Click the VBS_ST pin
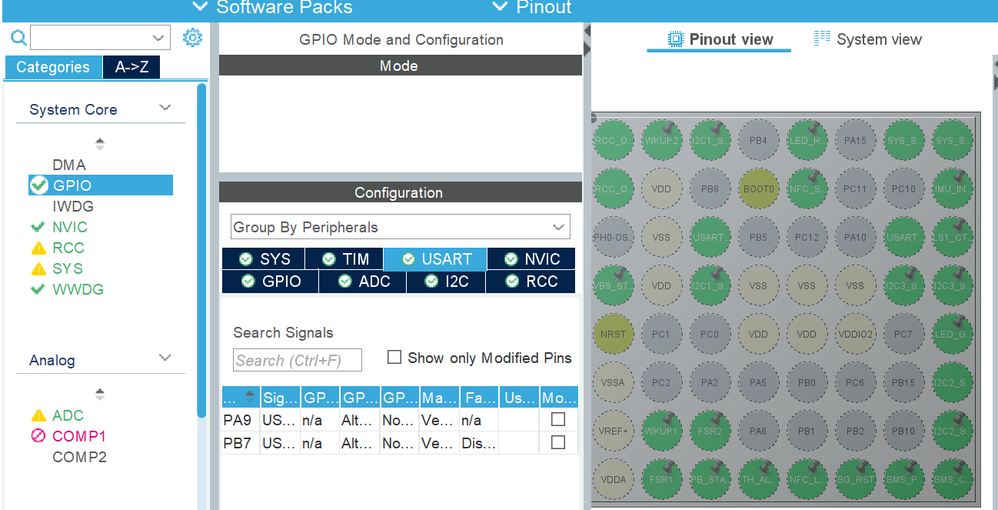 (613, 285)
